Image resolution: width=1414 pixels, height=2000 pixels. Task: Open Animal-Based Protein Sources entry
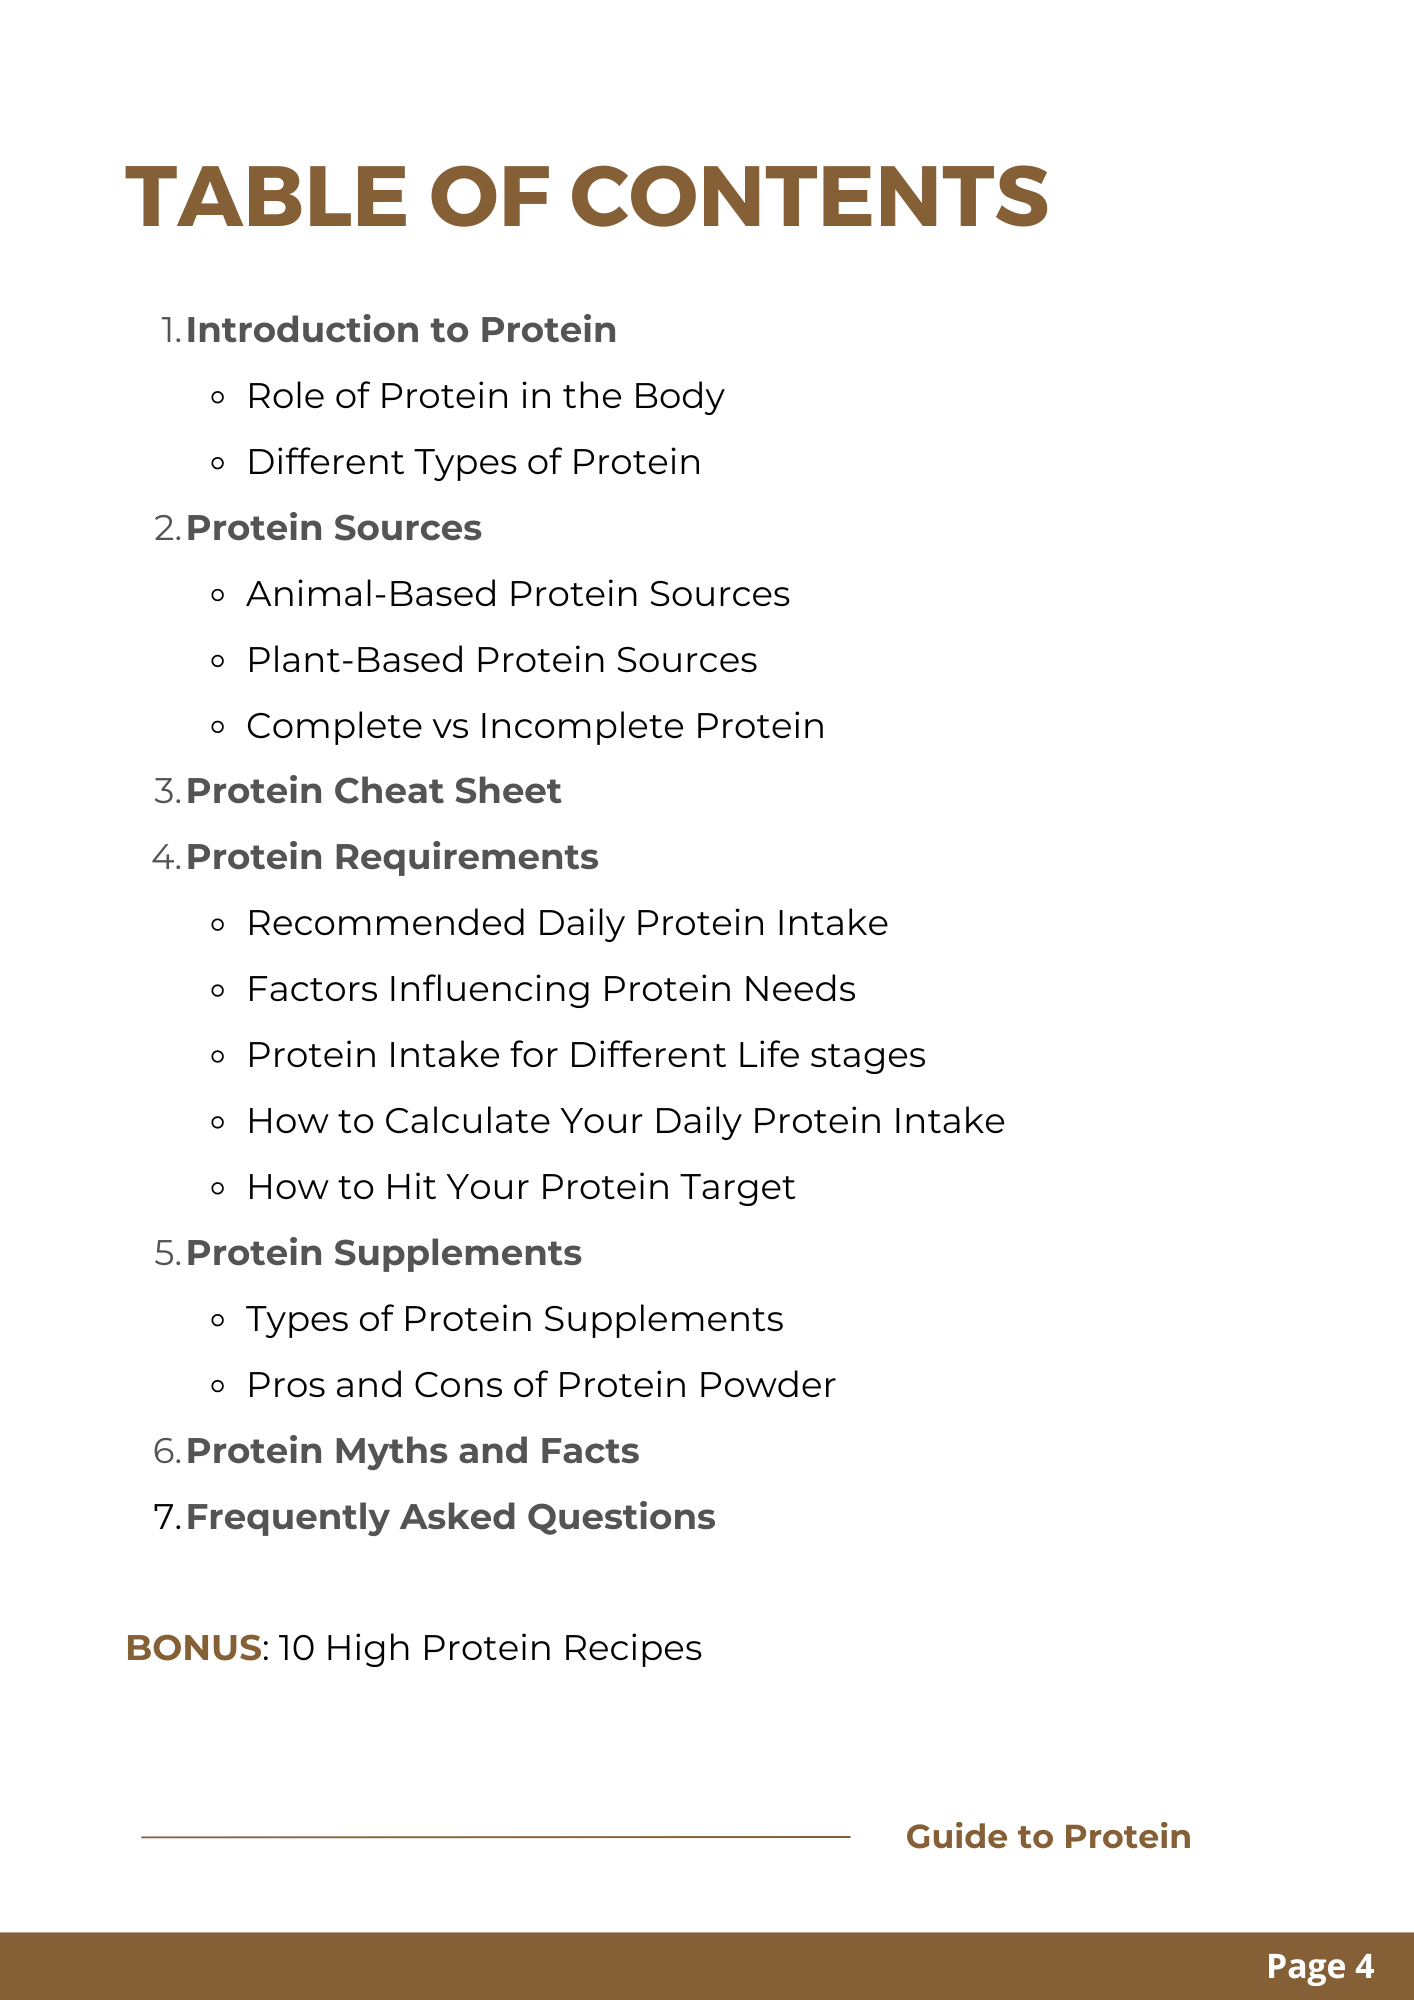(518, 594)
